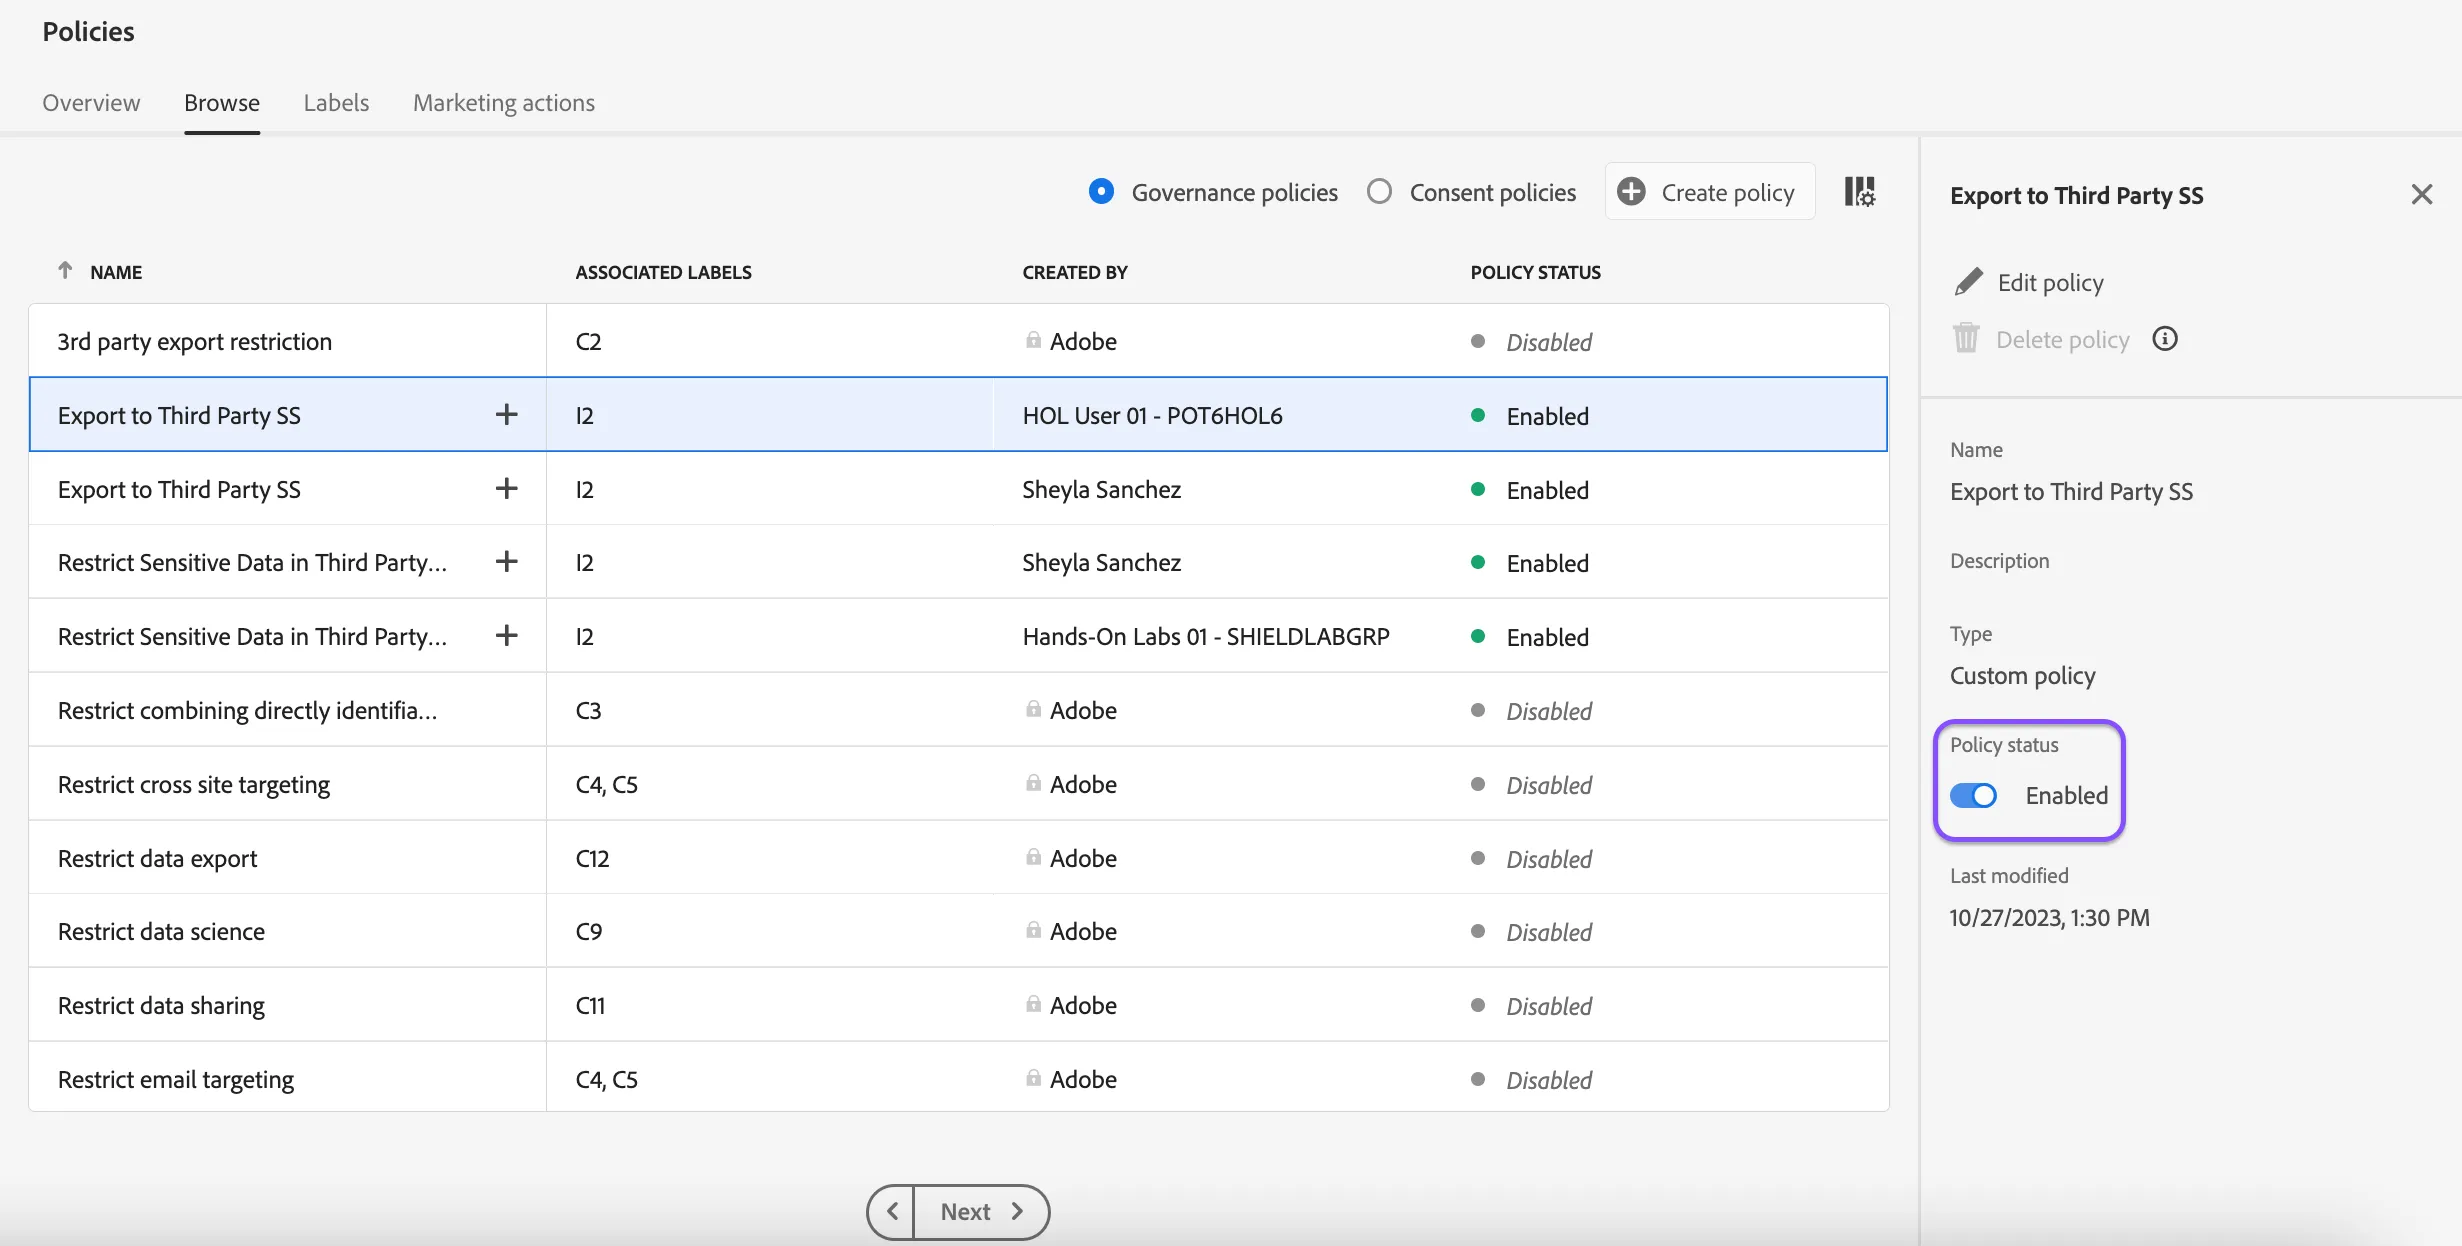Image resolution: width=2462 pixels, height=1246 pixels.
Task: Click plus icon on Sheyla Sanchez Restrict Sensitive row
Action: (x=507, y=561)
